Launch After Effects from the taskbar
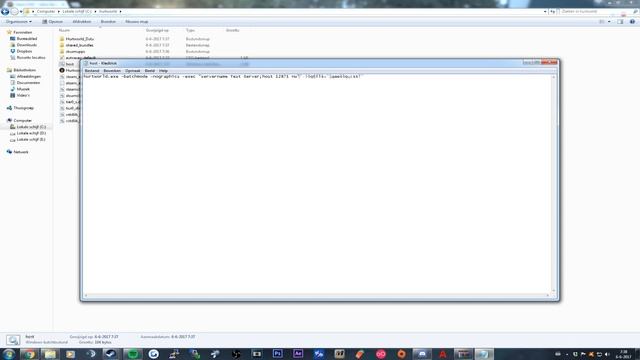Screen dimensions: 640x360 pos(298,354)
